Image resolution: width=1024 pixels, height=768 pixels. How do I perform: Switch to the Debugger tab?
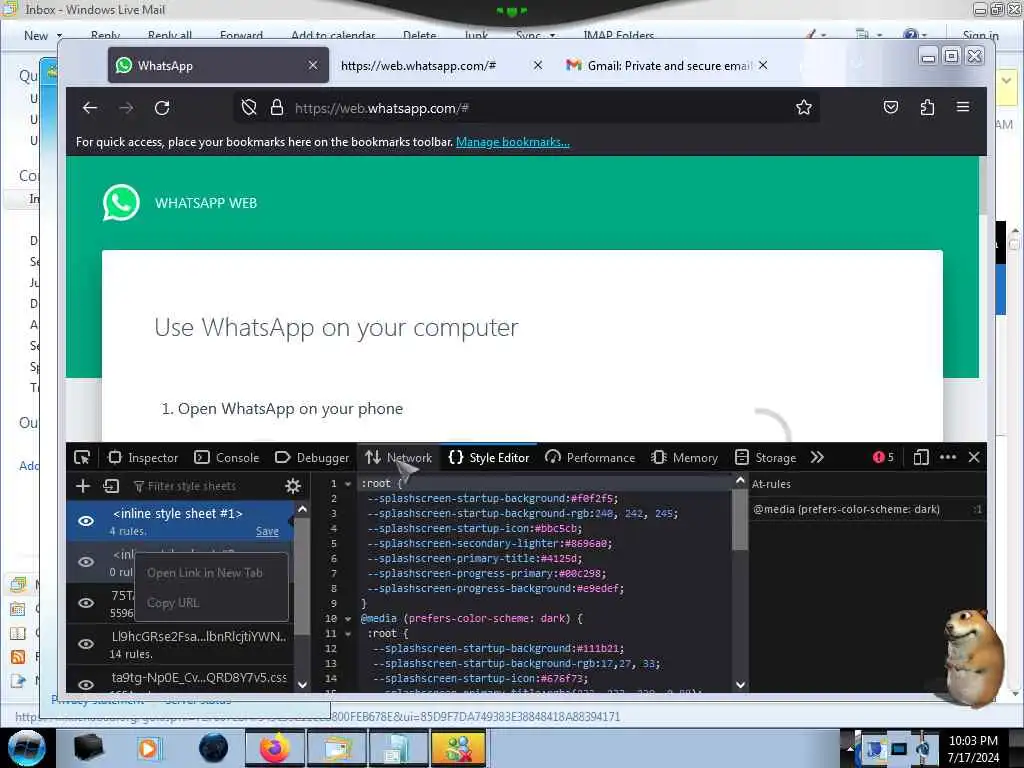coord(312,457)
